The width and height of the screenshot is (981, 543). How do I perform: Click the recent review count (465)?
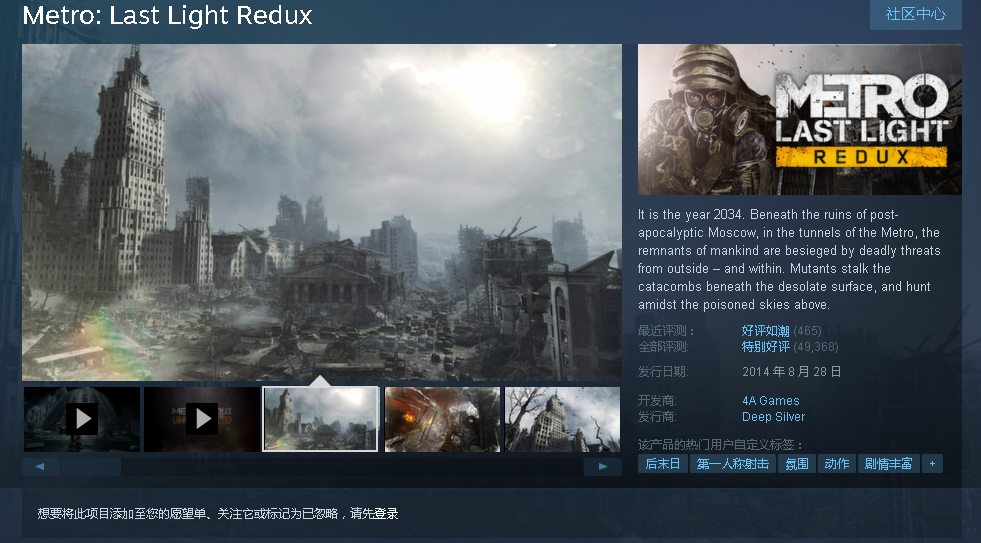pyautogui.click(x=807, y=330)
